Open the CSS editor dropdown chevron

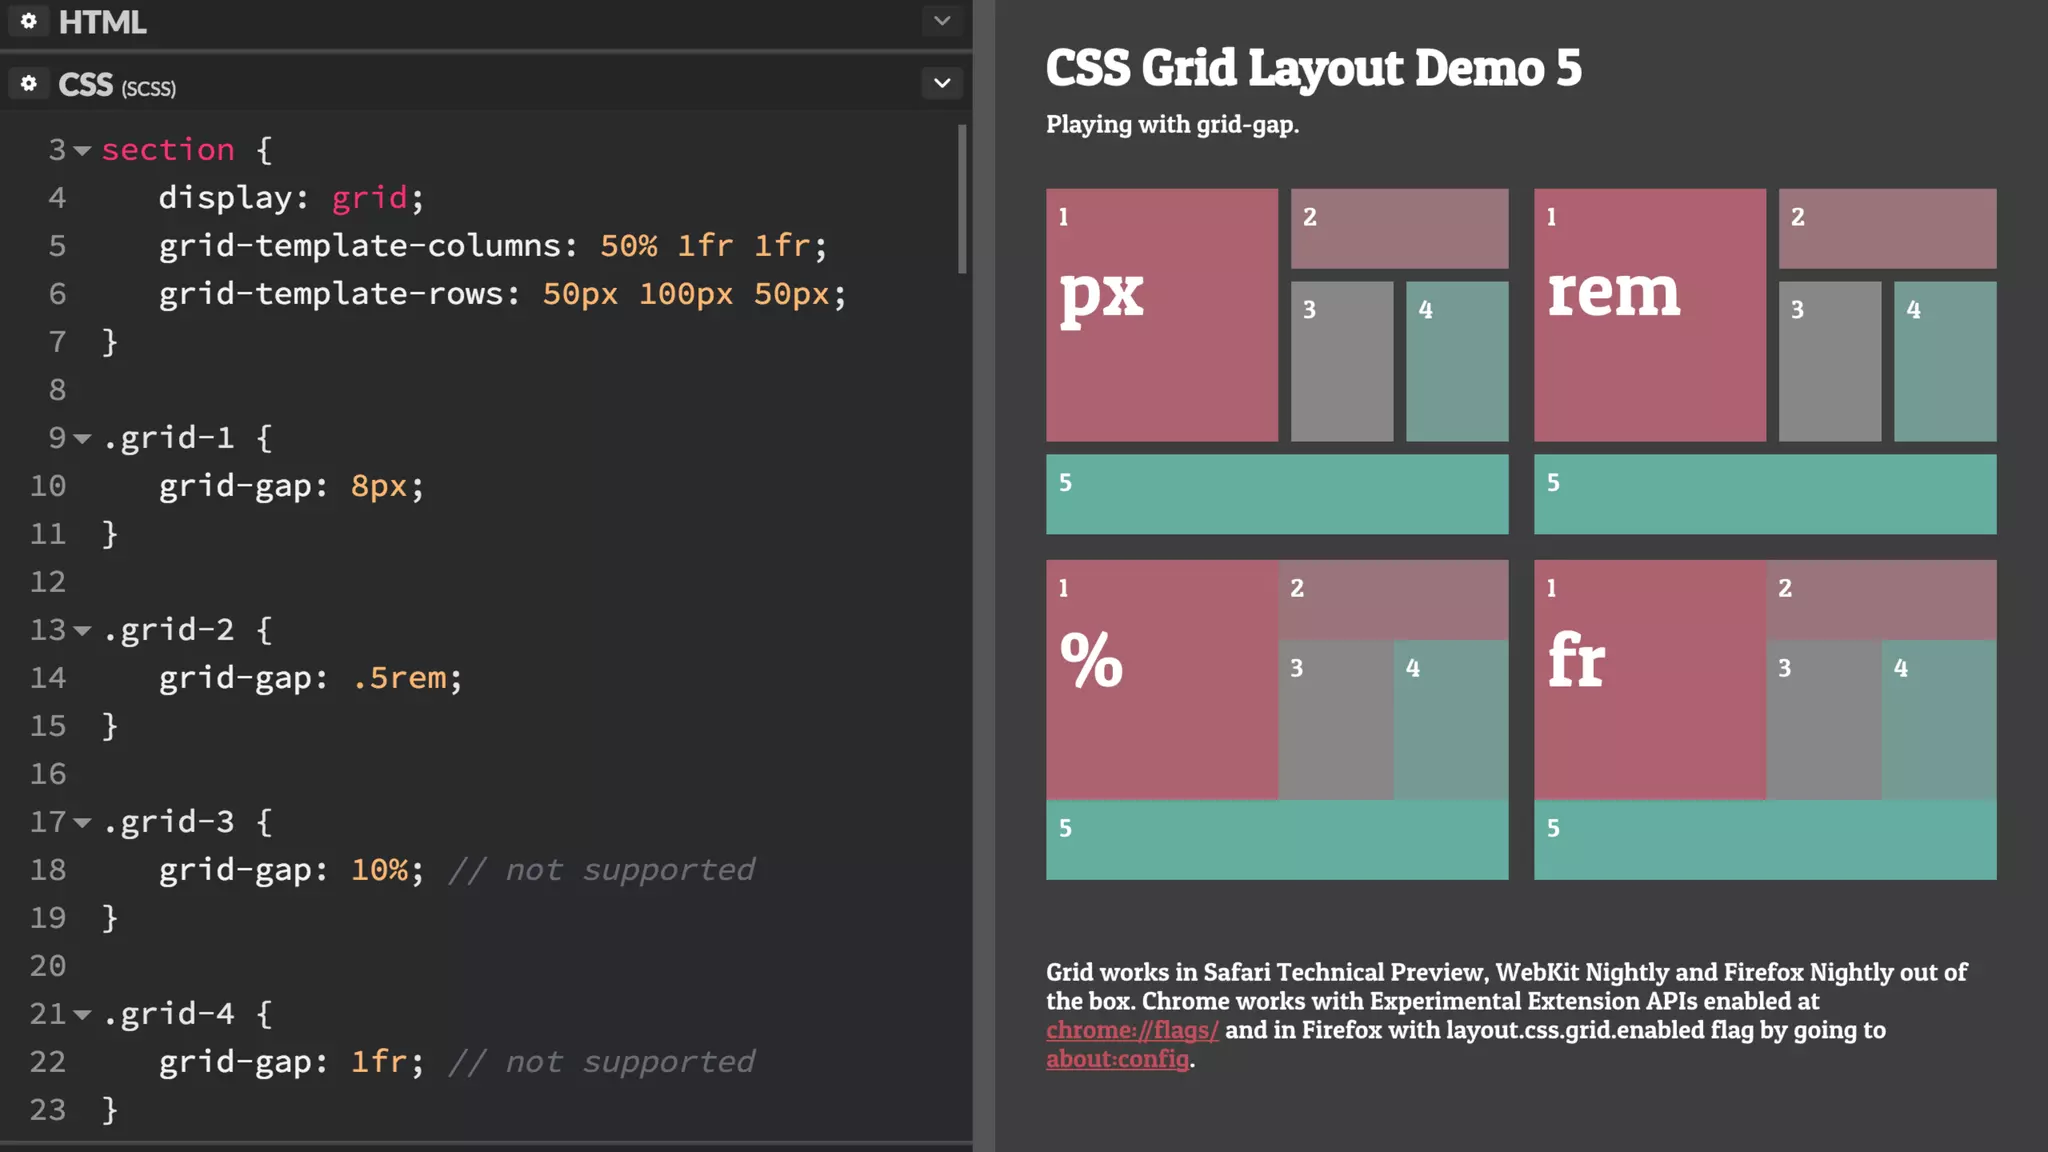point(941,84)
